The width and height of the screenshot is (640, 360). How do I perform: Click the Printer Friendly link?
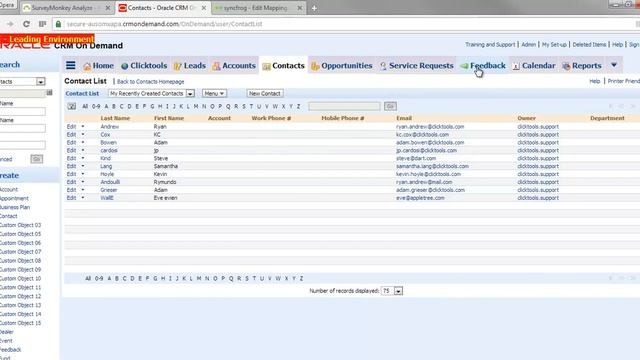(624, 81)
